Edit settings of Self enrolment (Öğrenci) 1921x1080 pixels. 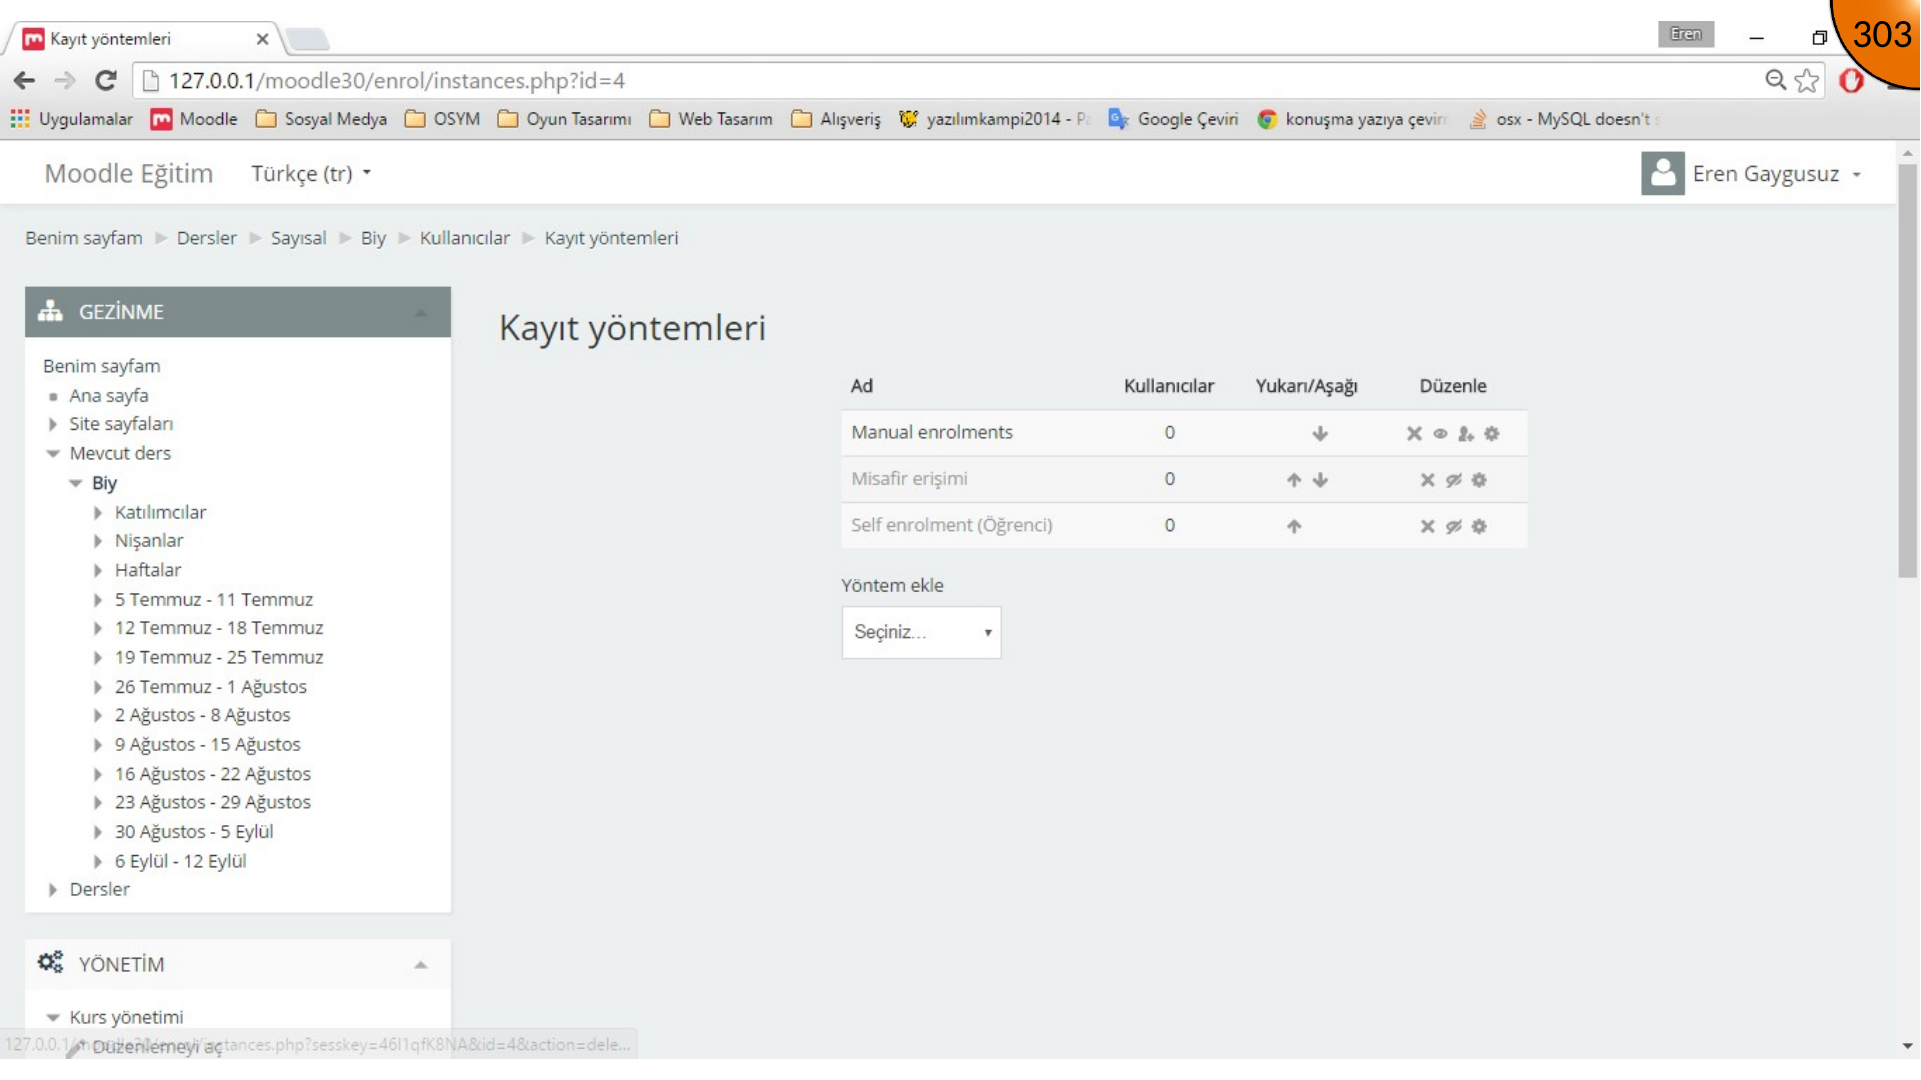pos(1479,526)
